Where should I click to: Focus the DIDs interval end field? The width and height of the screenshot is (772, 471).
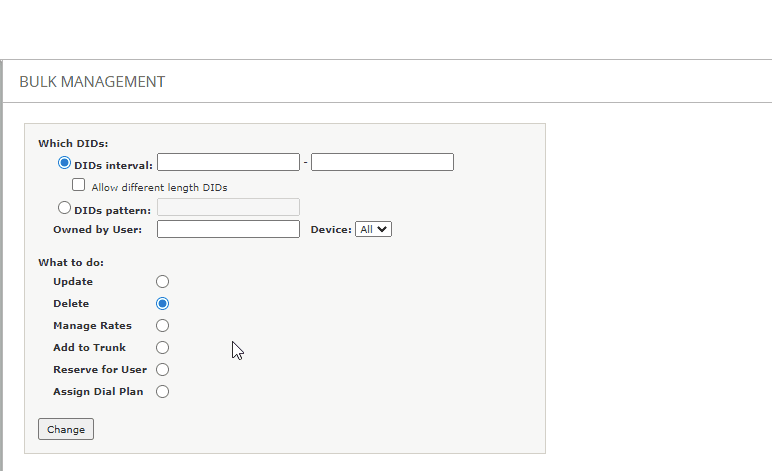(383, 162)
